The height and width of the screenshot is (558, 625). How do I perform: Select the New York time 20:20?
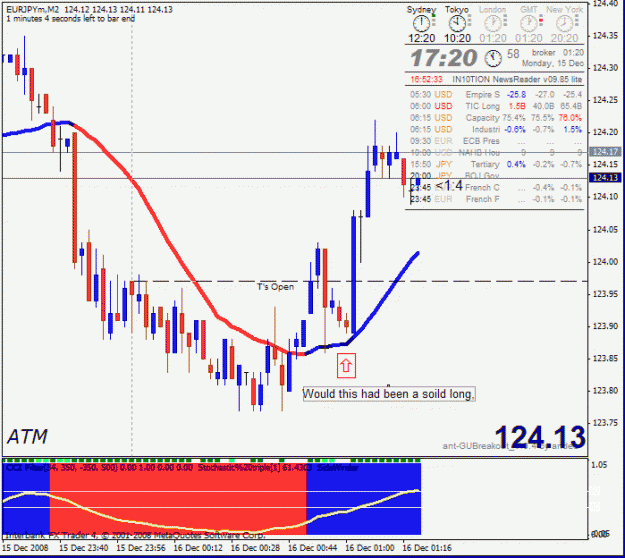point(564,38)
